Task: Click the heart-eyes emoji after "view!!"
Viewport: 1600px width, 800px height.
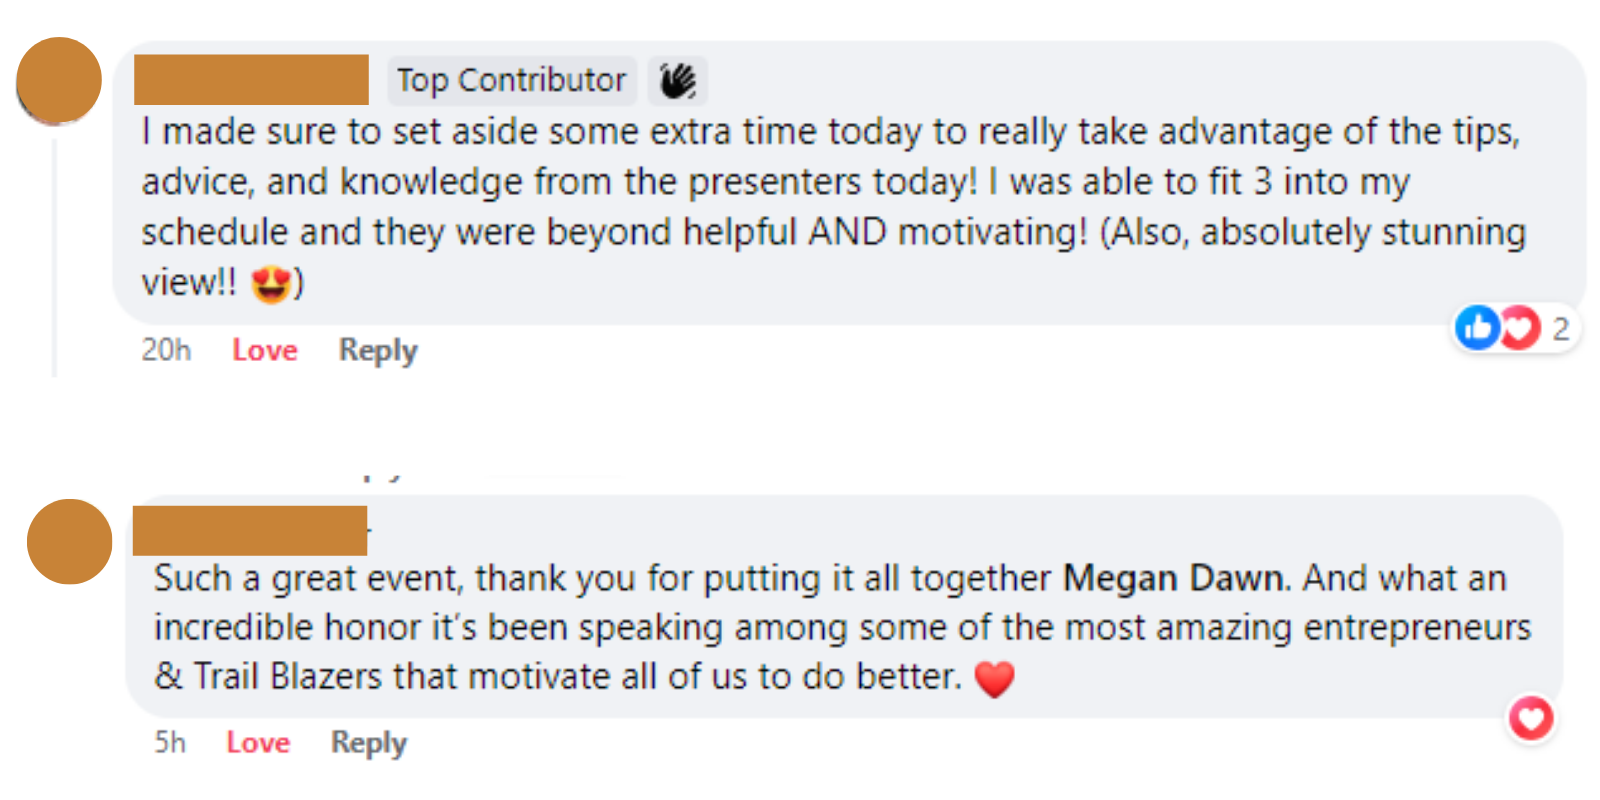Action: 270,283
